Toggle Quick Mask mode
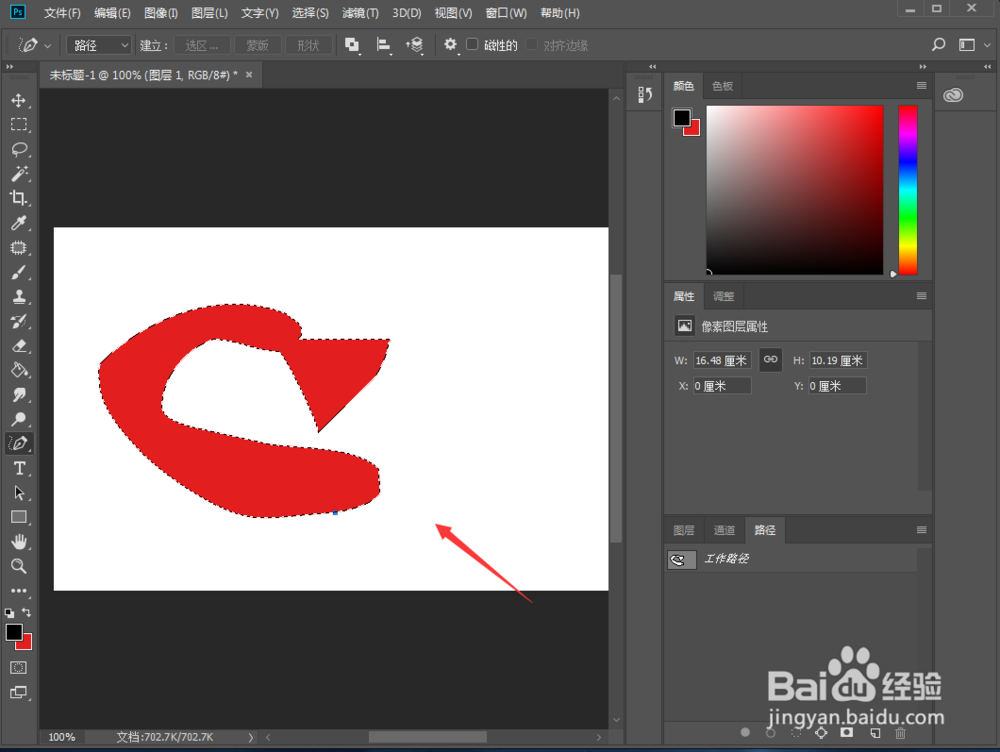 [x=18, y=668]
